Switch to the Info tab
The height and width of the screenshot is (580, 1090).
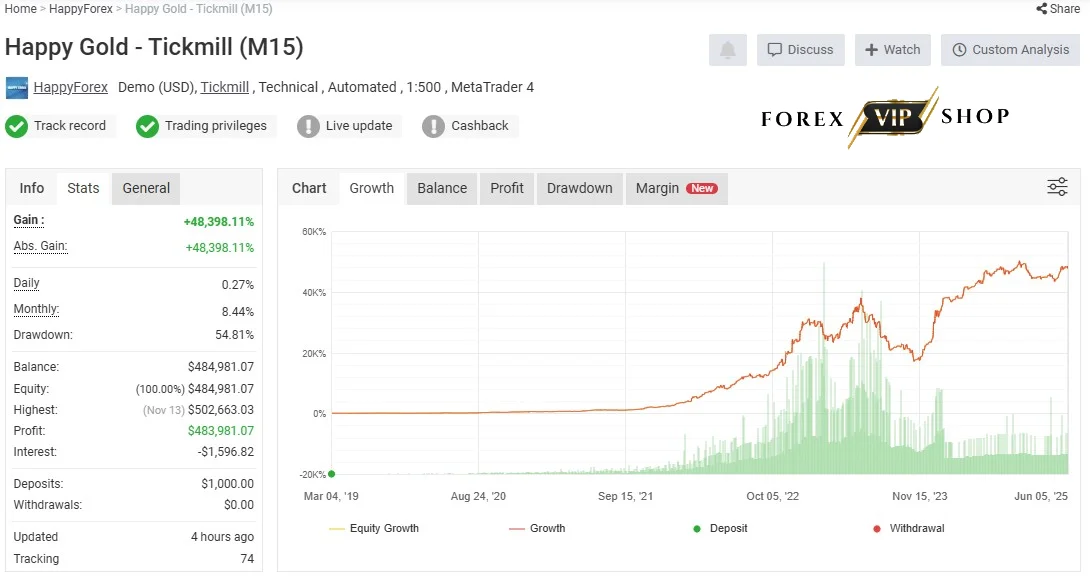coord(32,188)
